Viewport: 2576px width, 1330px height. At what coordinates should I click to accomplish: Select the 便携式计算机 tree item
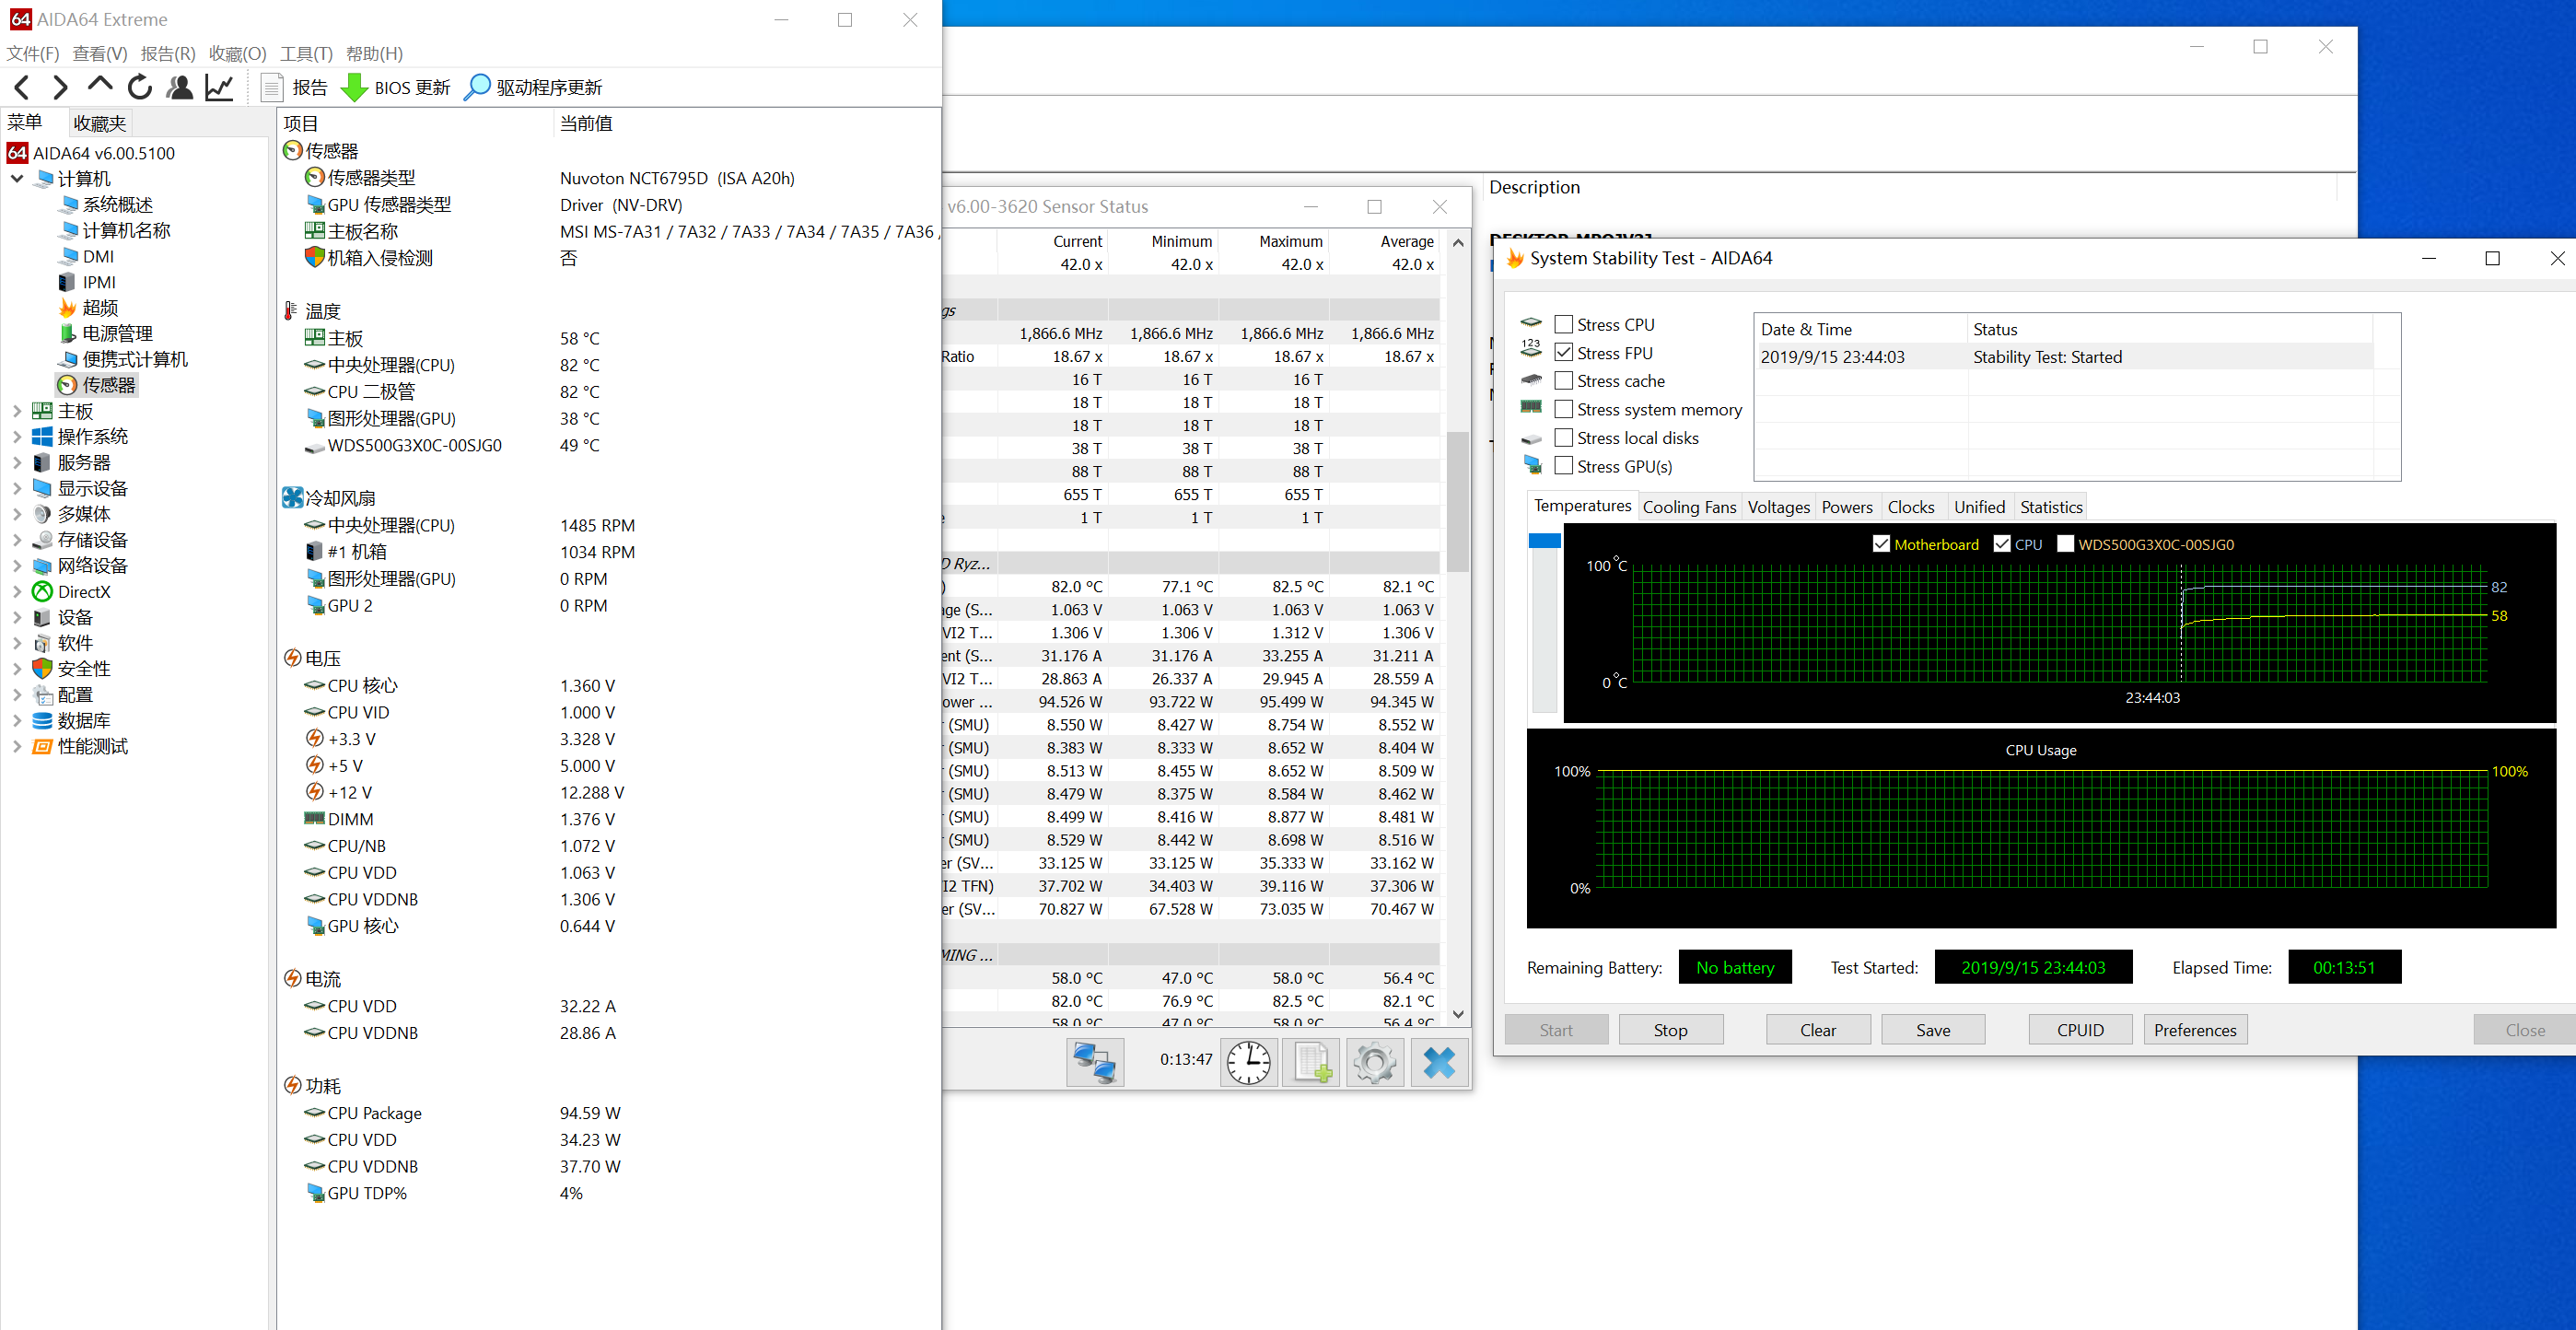(123, 360)
